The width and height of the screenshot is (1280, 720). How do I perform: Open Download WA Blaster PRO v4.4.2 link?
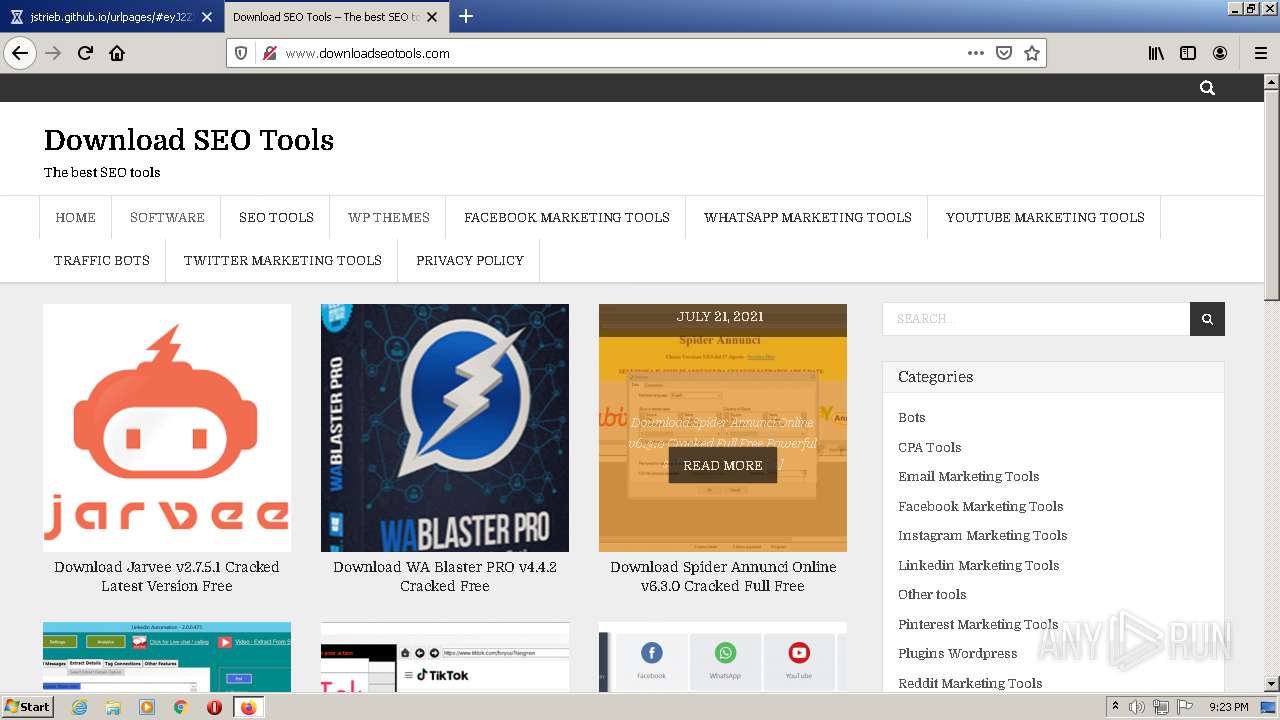445,576
